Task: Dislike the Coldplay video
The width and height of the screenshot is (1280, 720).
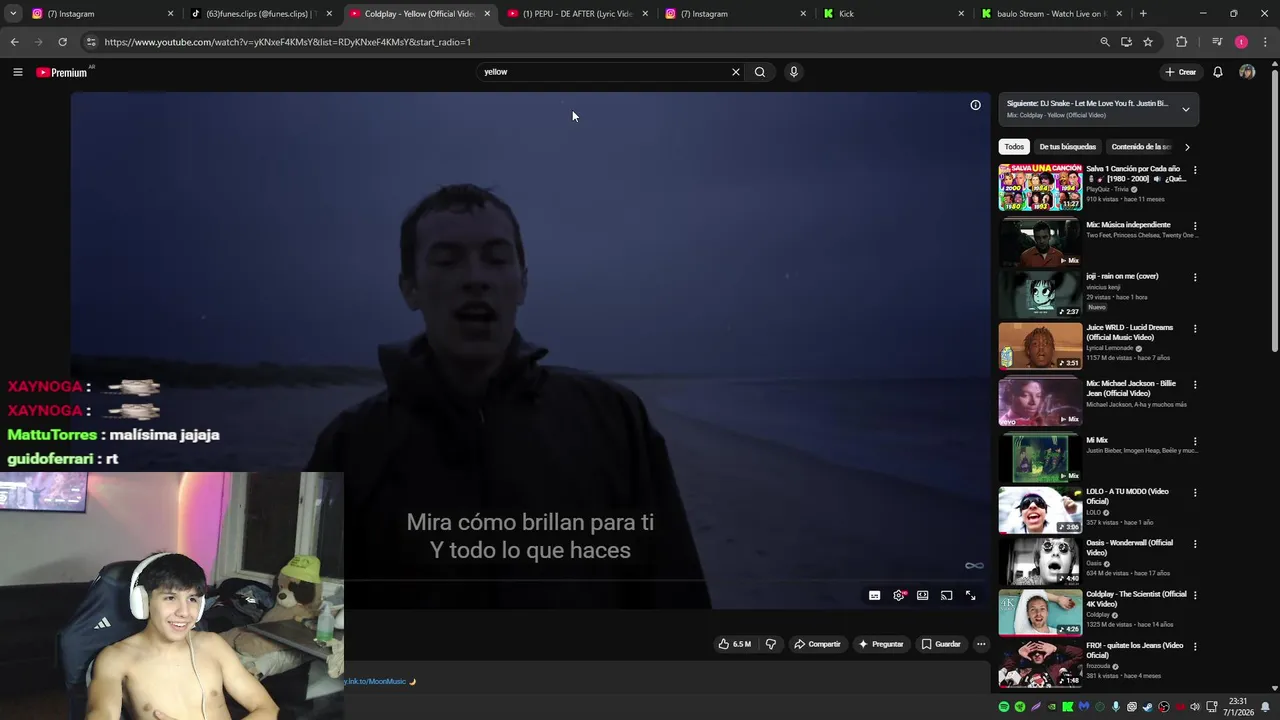Action: (771, 644)
